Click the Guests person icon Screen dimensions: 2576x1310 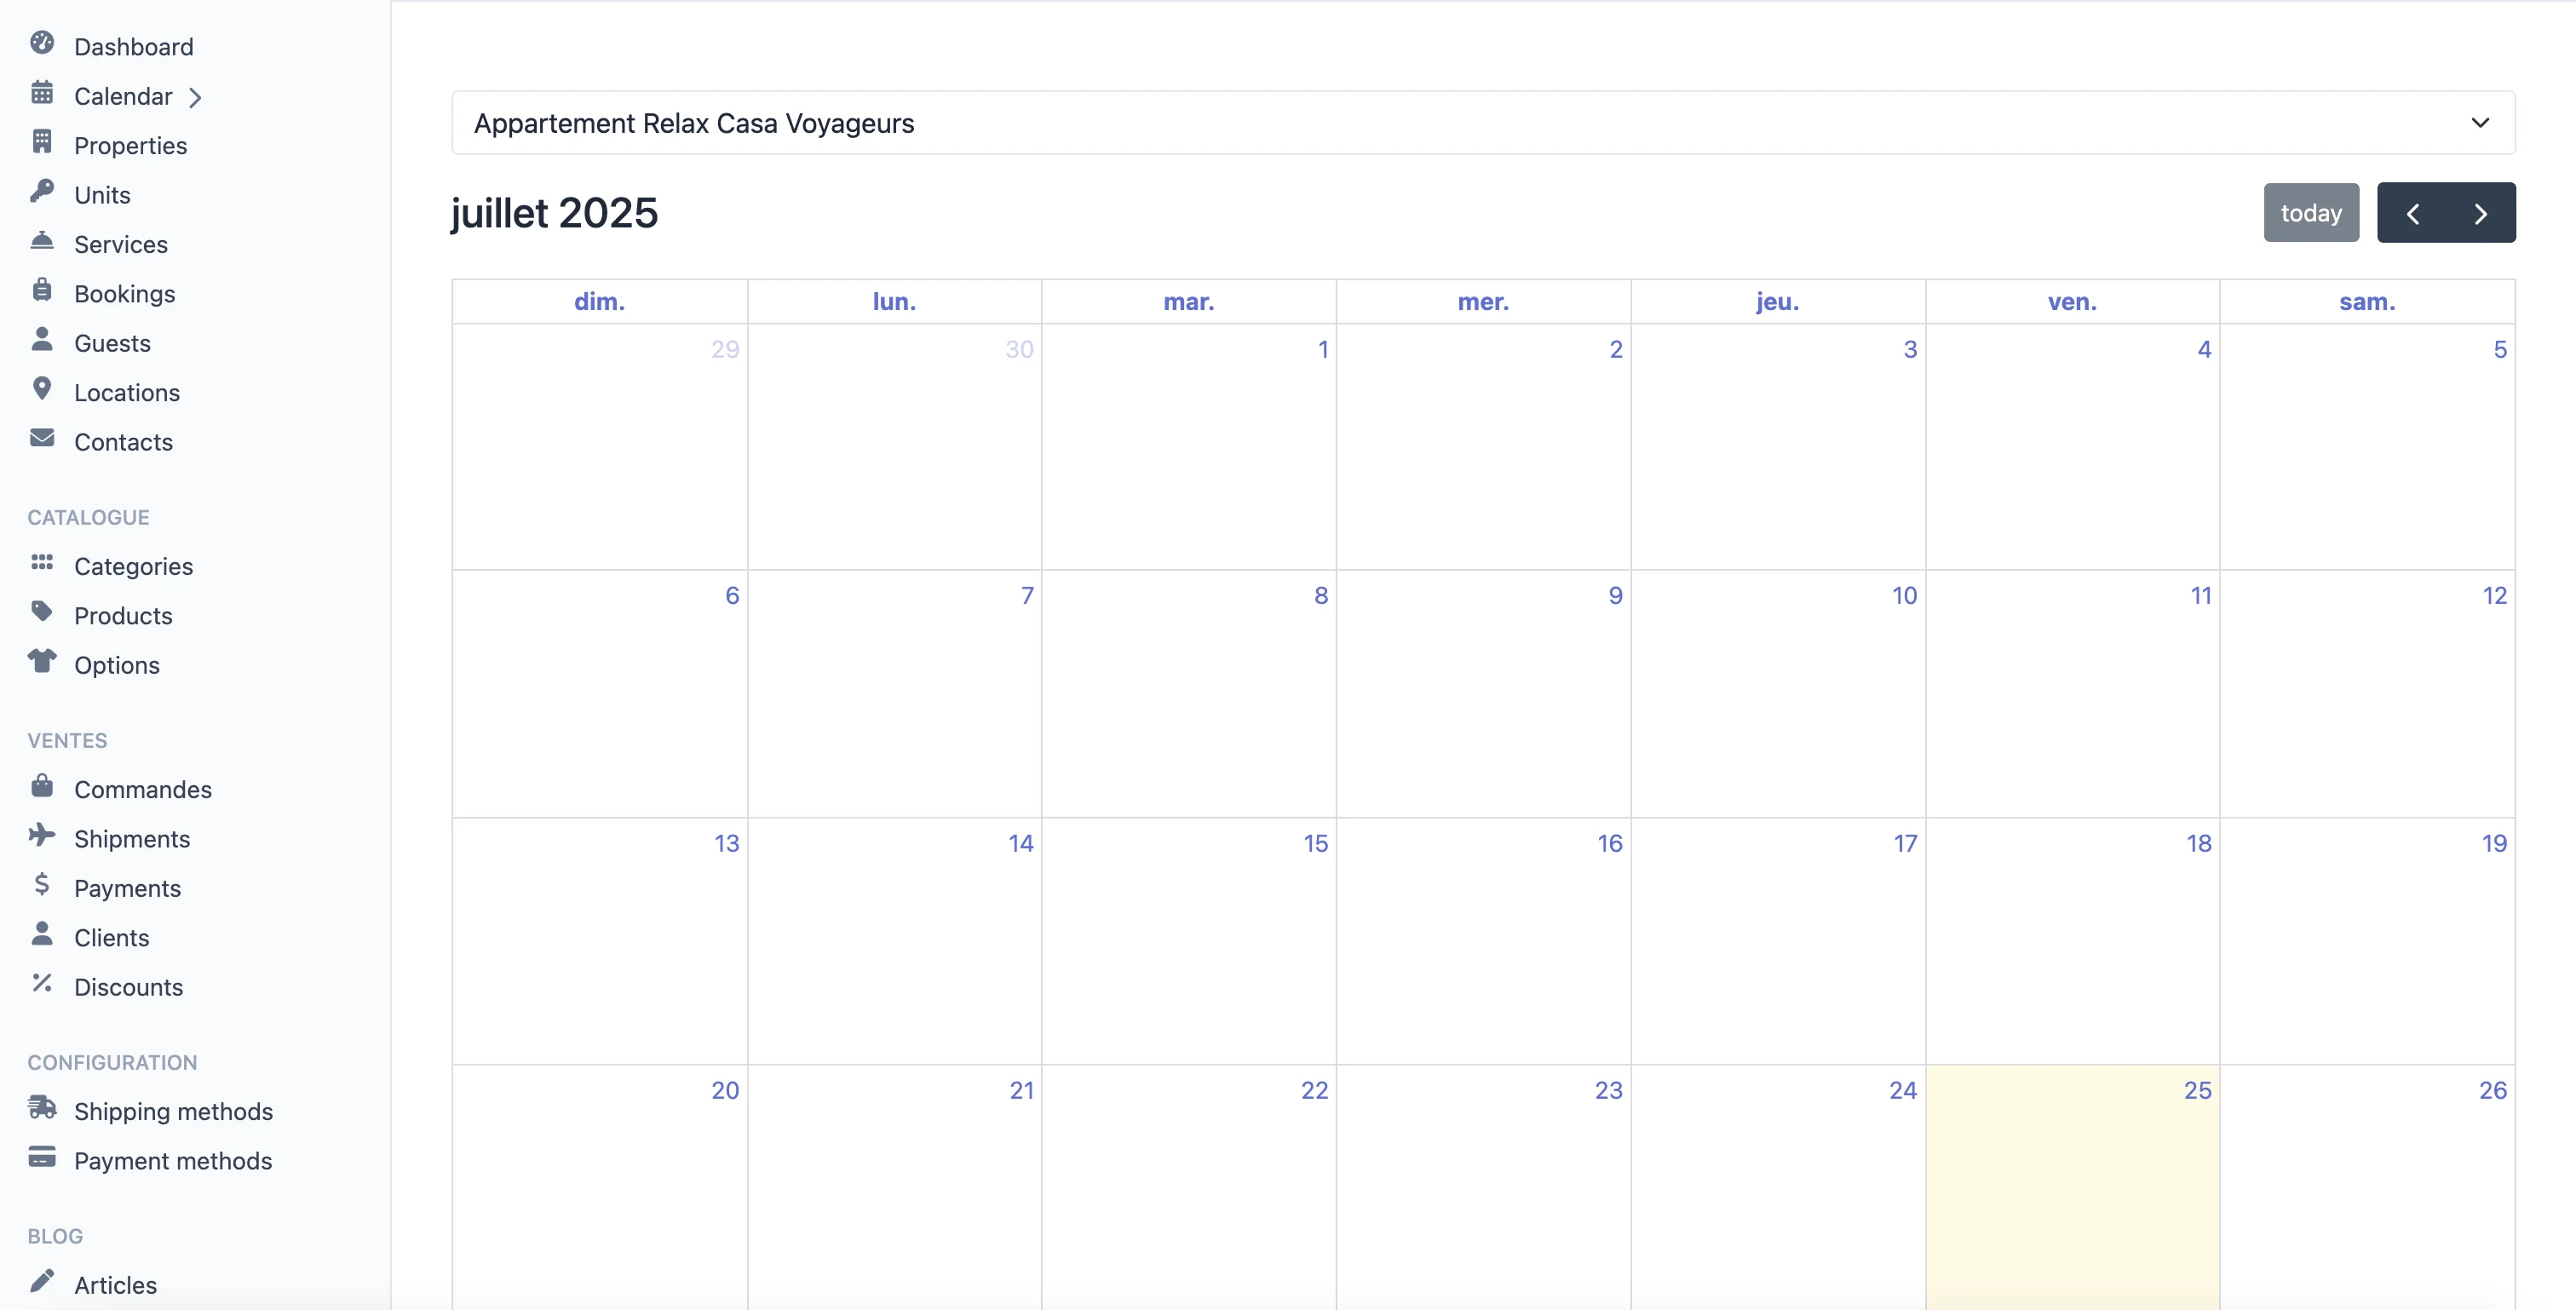point(44,342)
